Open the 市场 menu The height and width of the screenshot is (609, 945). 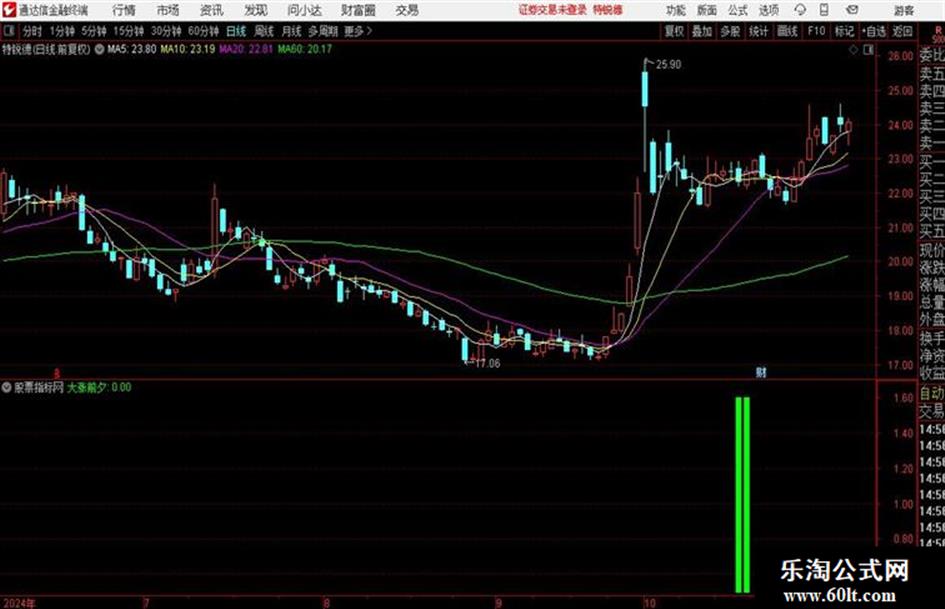(x=168, y=10)
